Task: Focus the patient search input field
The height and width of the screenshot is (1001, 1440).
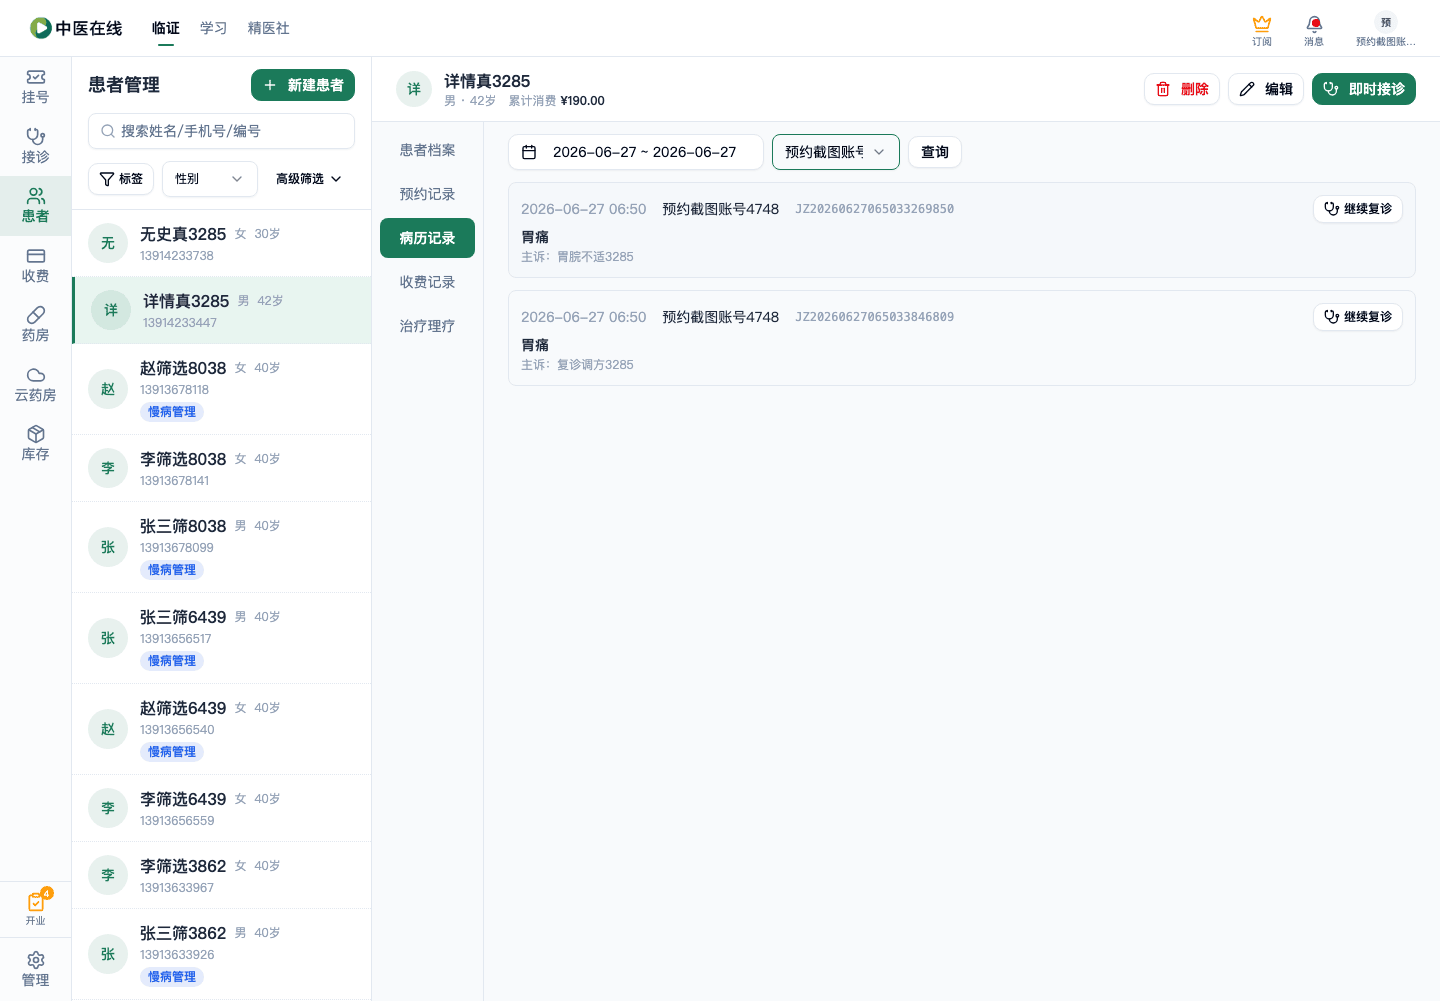Action: pos(222,131)
